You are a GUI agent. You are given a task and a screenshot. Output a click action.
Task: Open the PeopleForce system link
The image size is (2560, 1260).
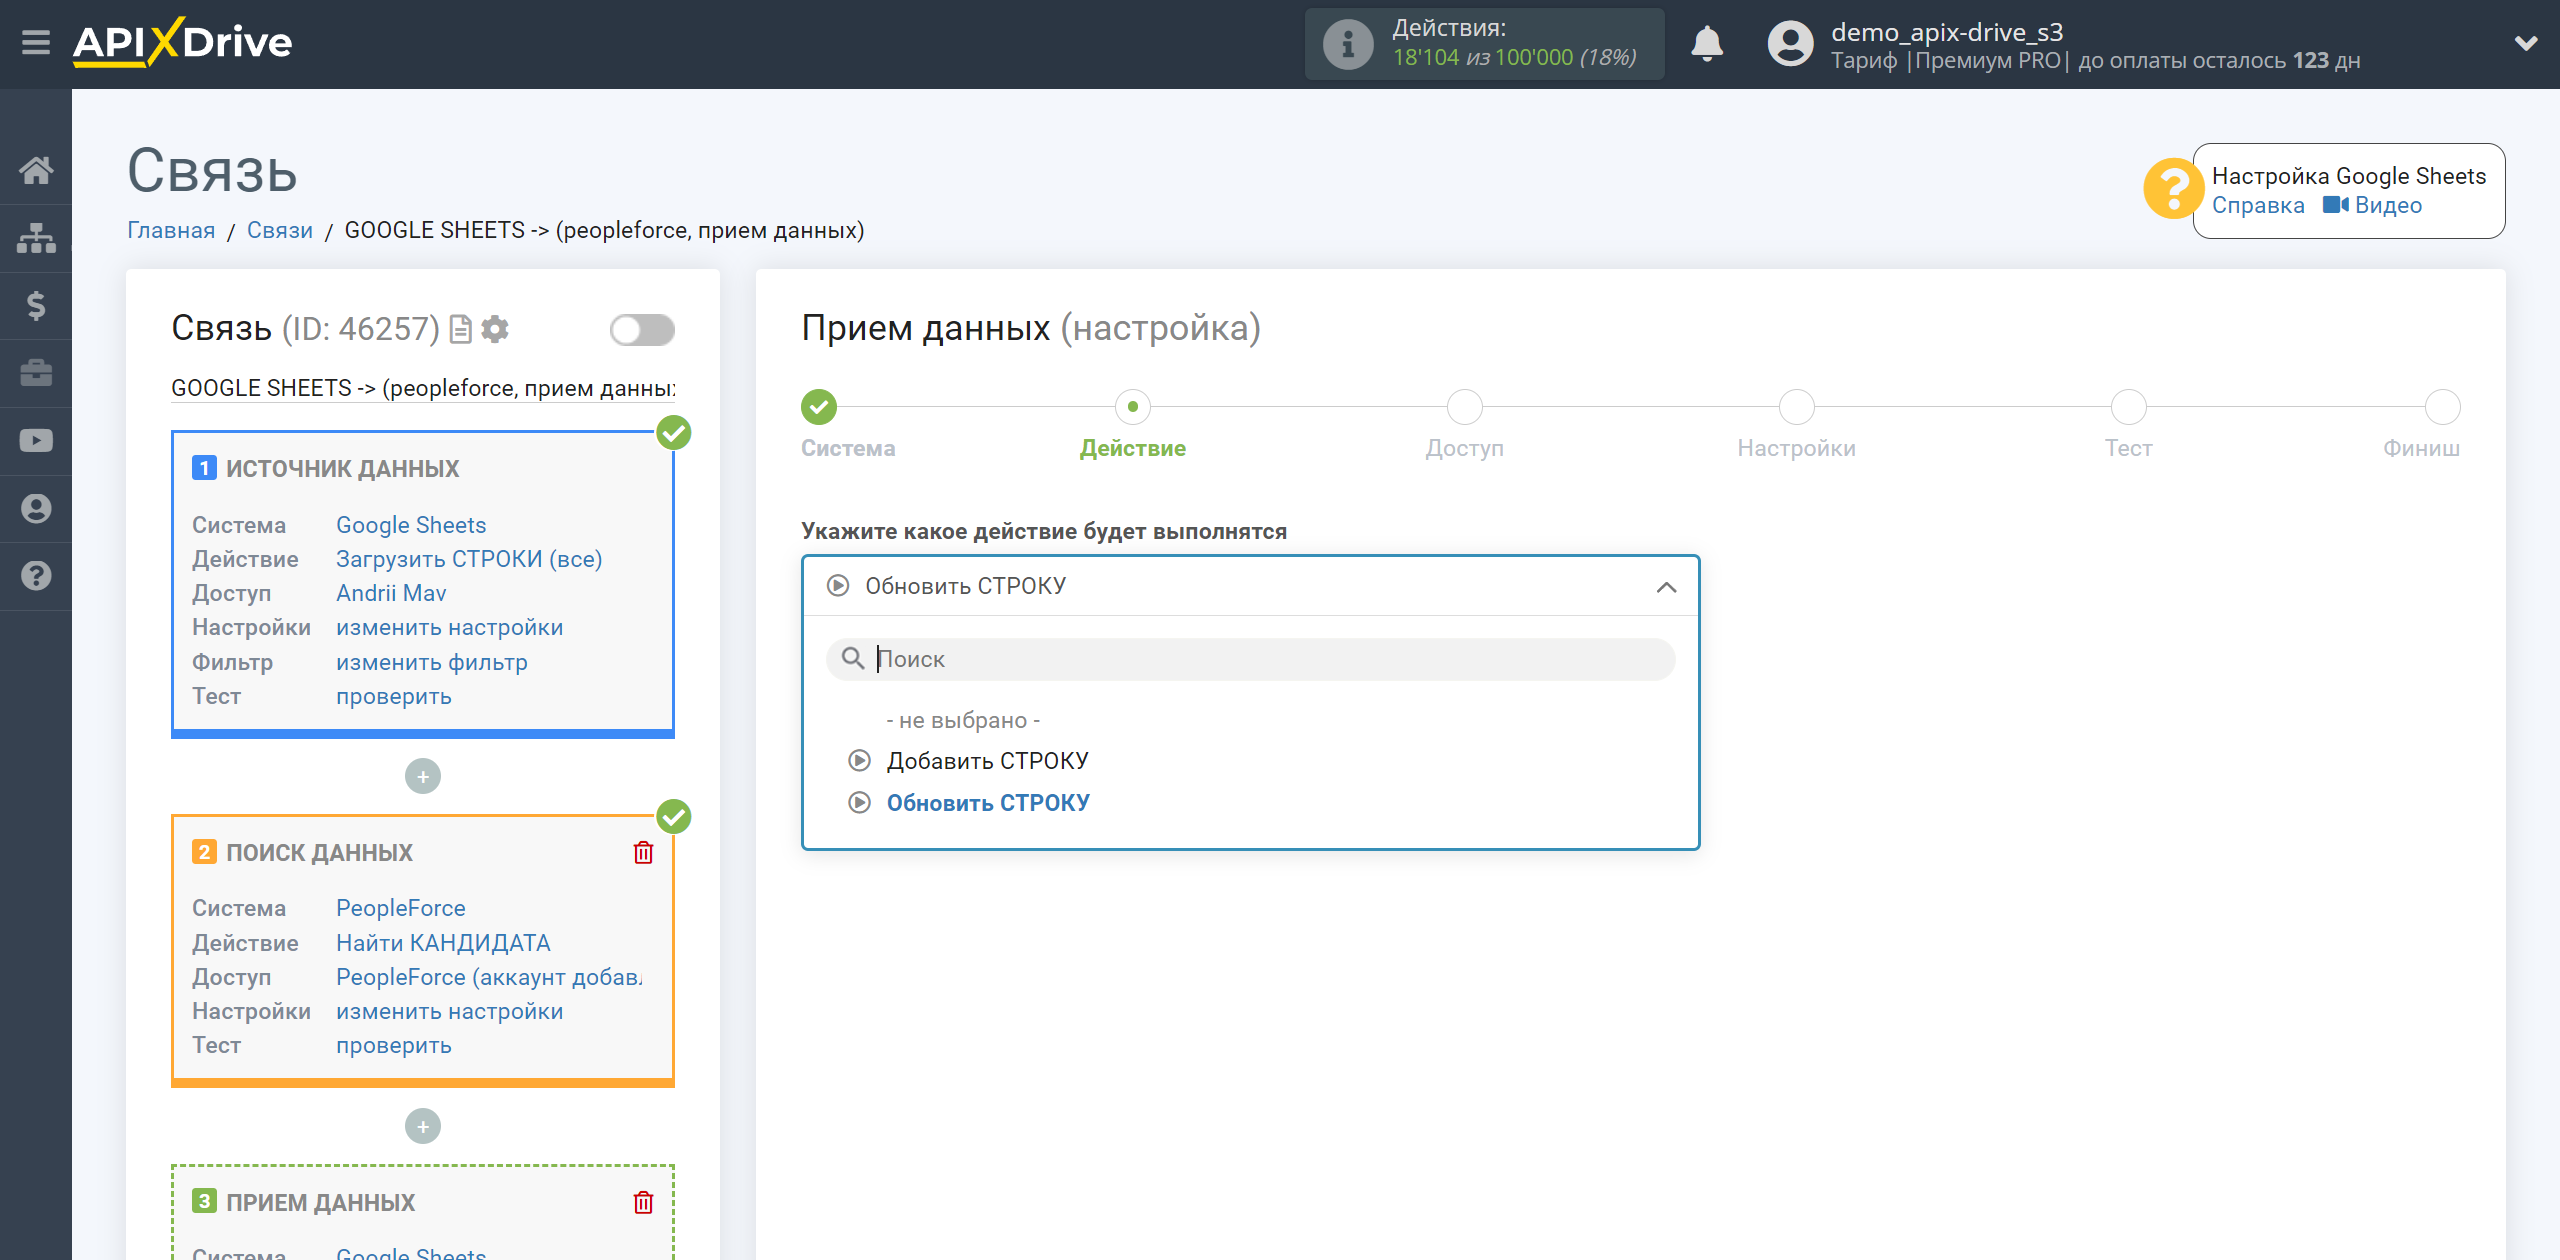(401, 908)
